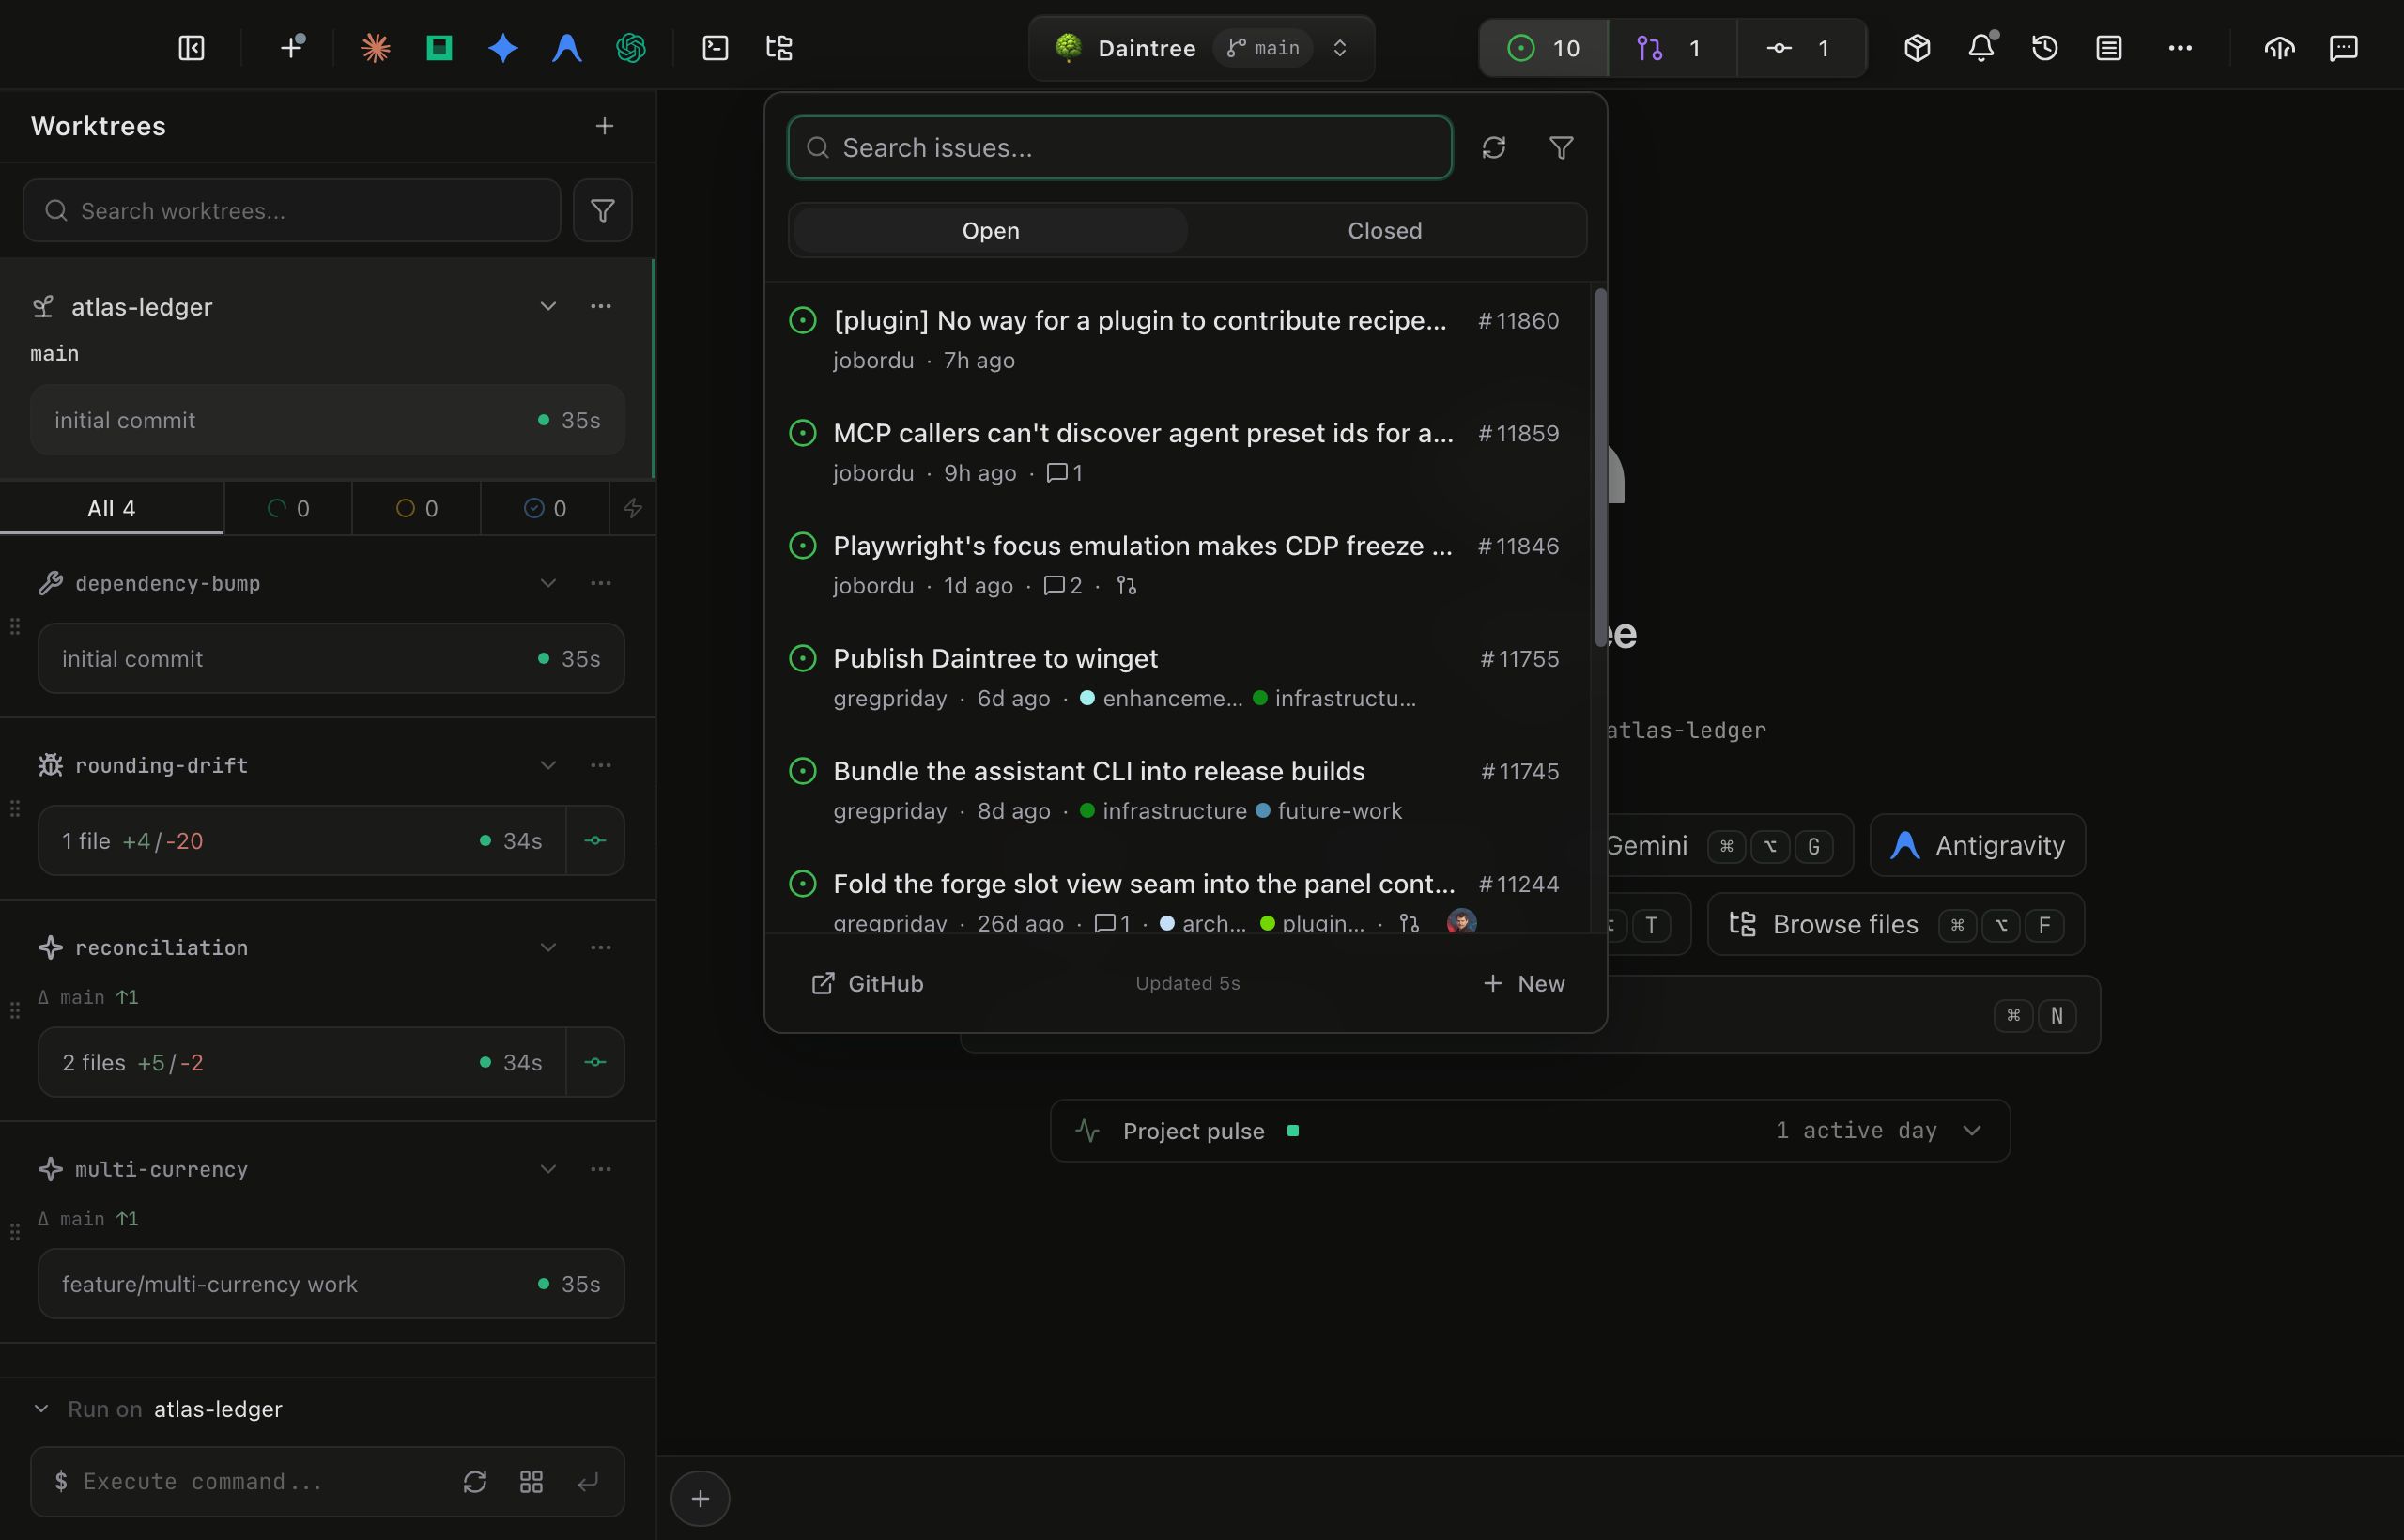2404x1540 pixels.
Task: Create a New issue
Action: click(x=1523, y=984)
